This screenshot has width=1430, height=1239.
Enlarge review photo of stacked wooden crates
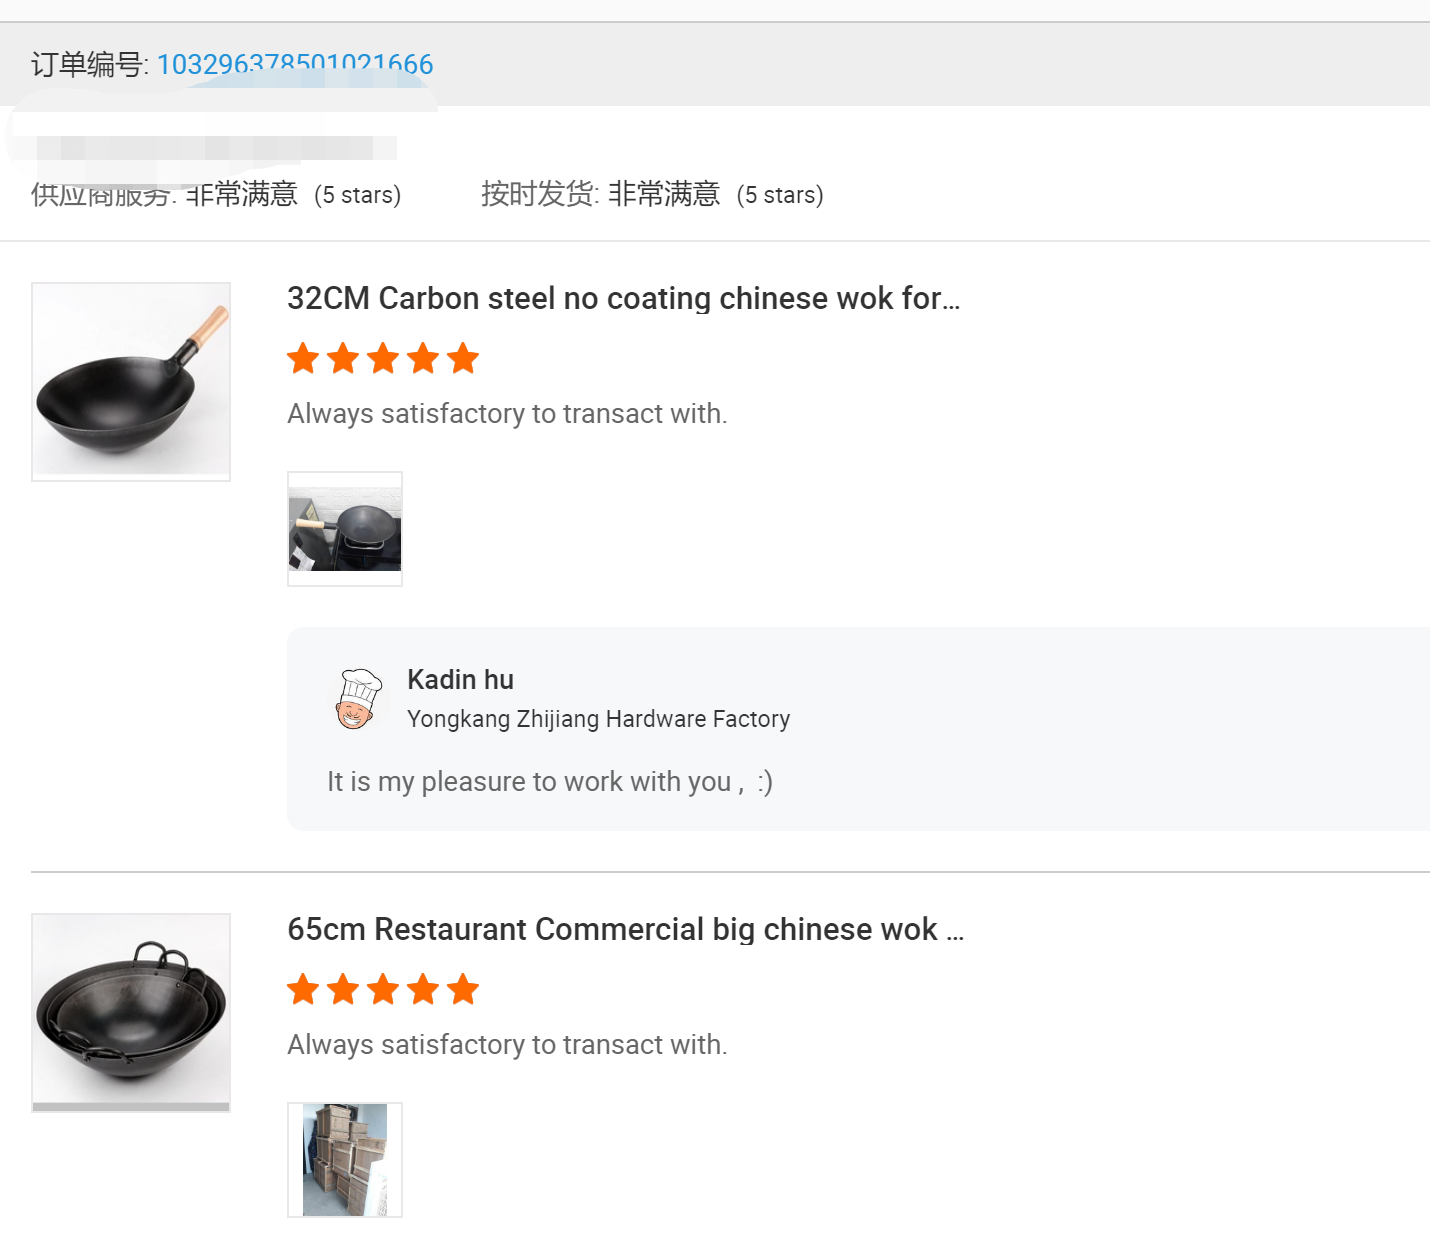click(x=345, y=1160)
